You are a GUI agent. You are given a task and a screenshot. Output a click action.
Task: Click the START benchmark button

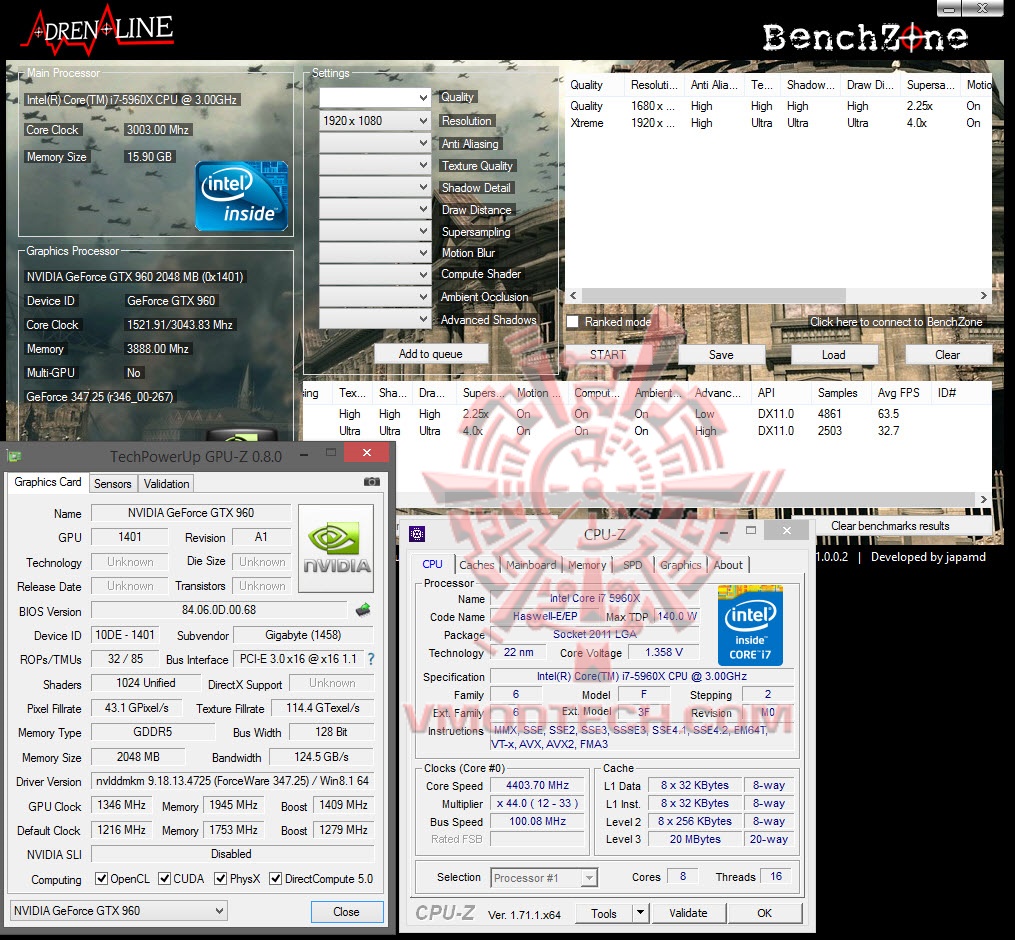pos(608,355)
